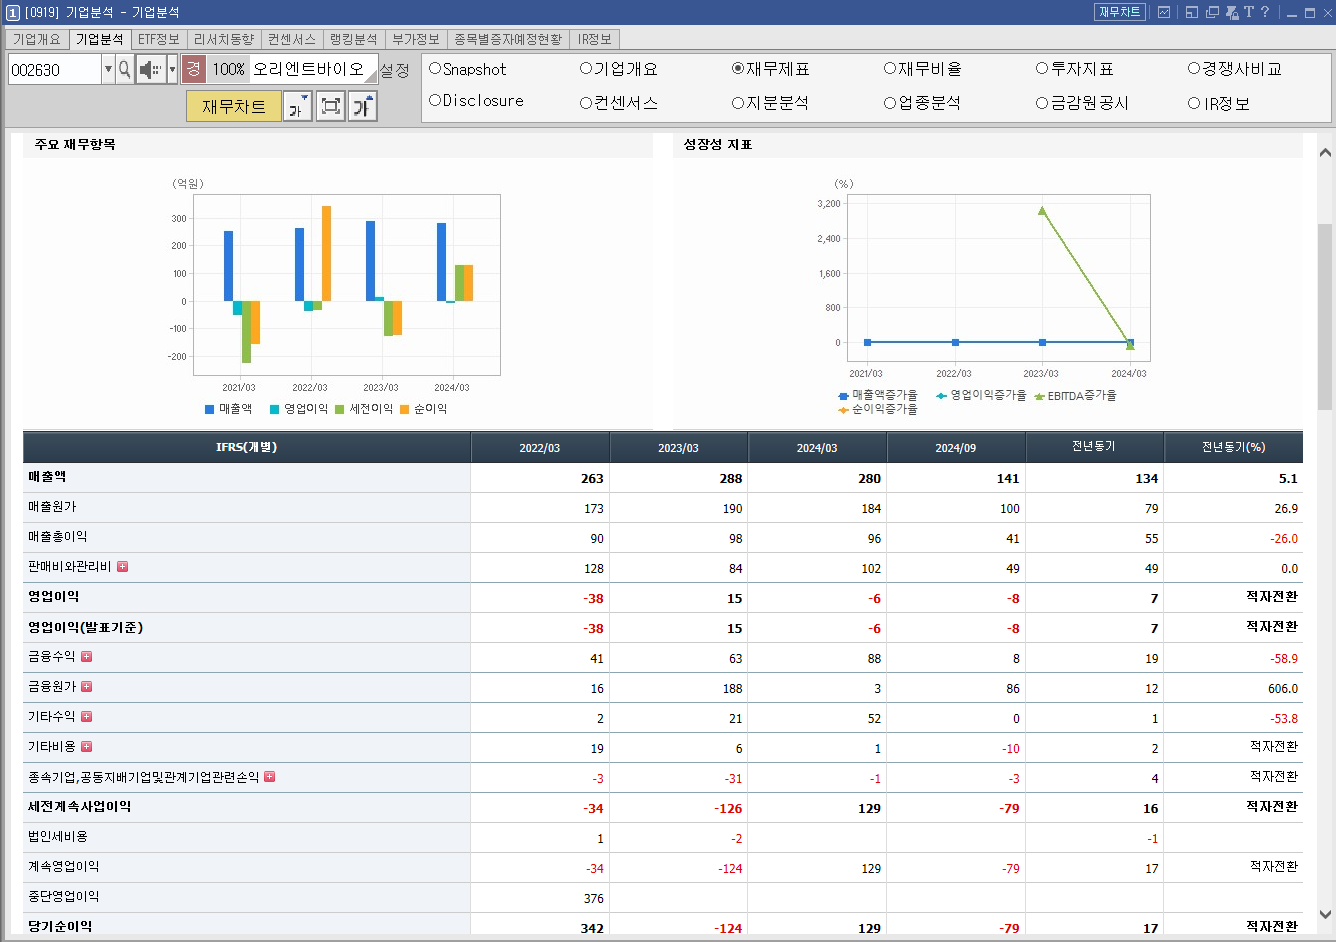Image resolution: width=1336 pixels, height=942 pixels.
Task: Switch to the 컨센서스 tab
Action: (x=292, y=39)
